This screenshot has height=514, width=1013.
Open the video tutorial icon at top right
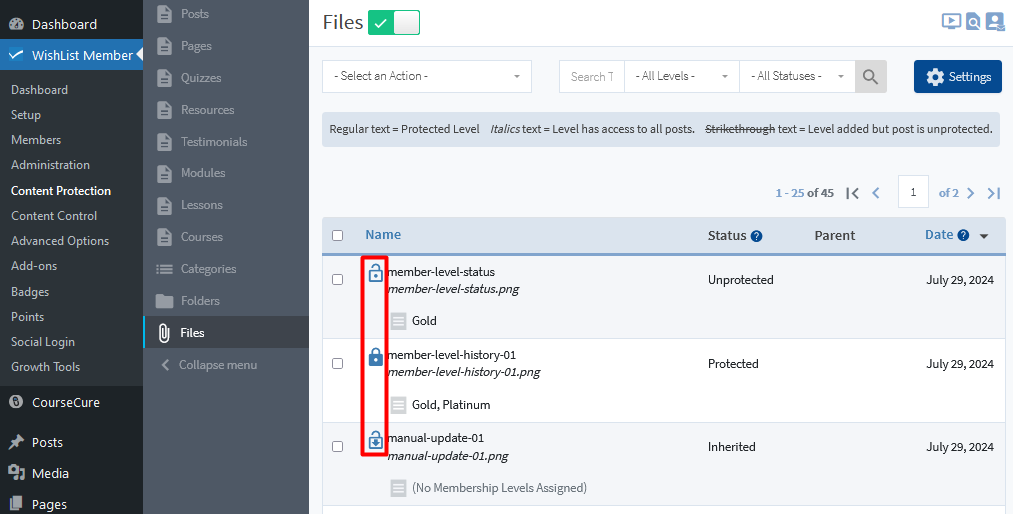coord(951,22)
